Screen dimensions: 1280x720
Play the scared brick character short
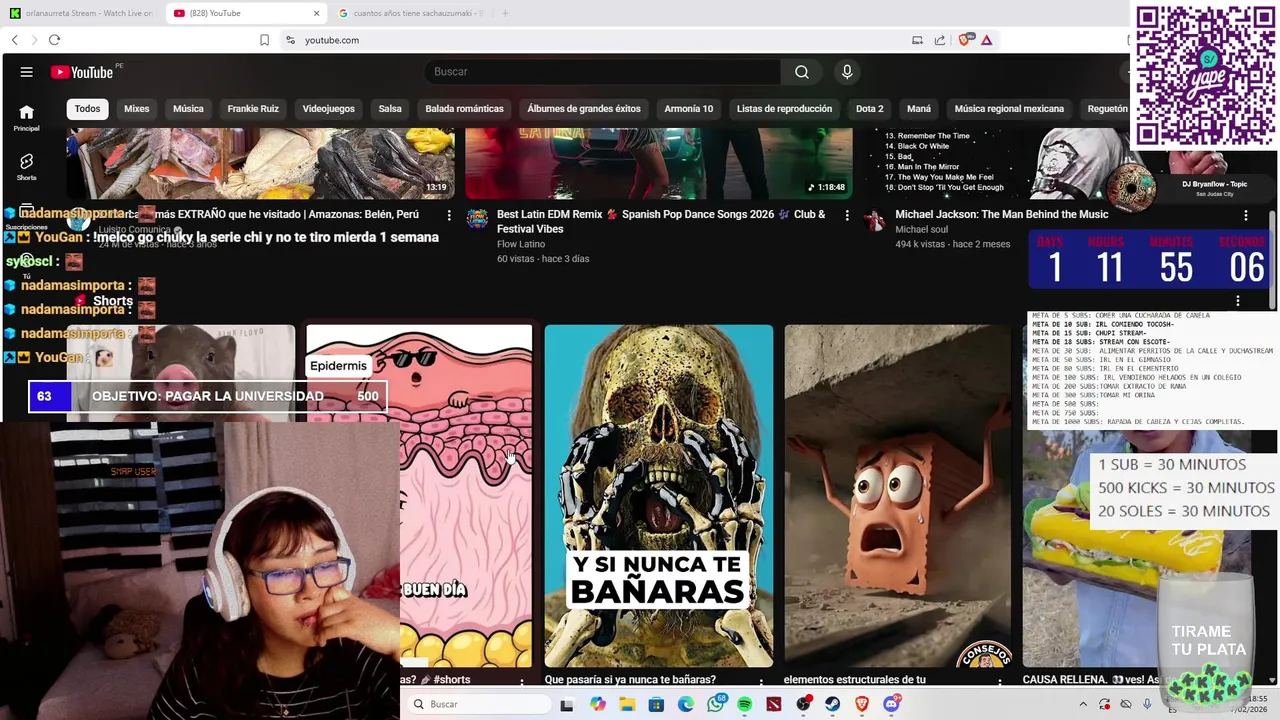coord(897,495)
